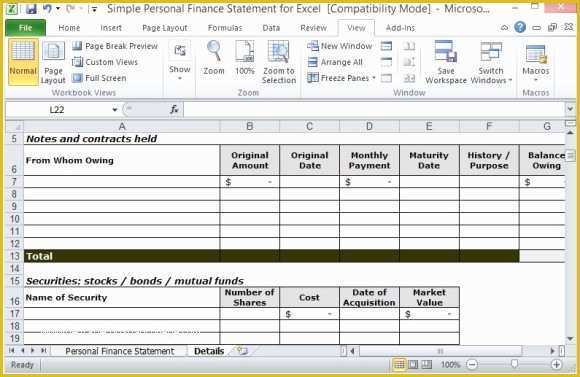Image resolution: width=580 pixels, height=377 pixels.
Task: Select column E header
Action: click(429, 127)
